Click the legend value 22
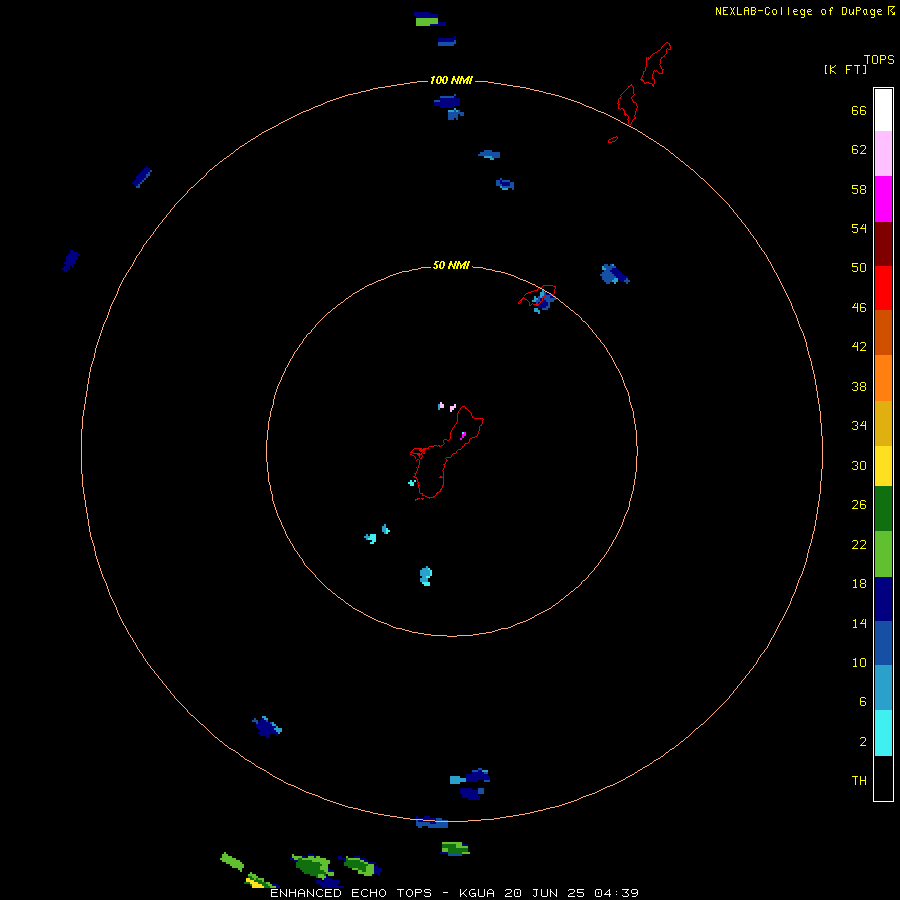Image resolution: width=900 pixels, height=900 pixels. point(859,544)
